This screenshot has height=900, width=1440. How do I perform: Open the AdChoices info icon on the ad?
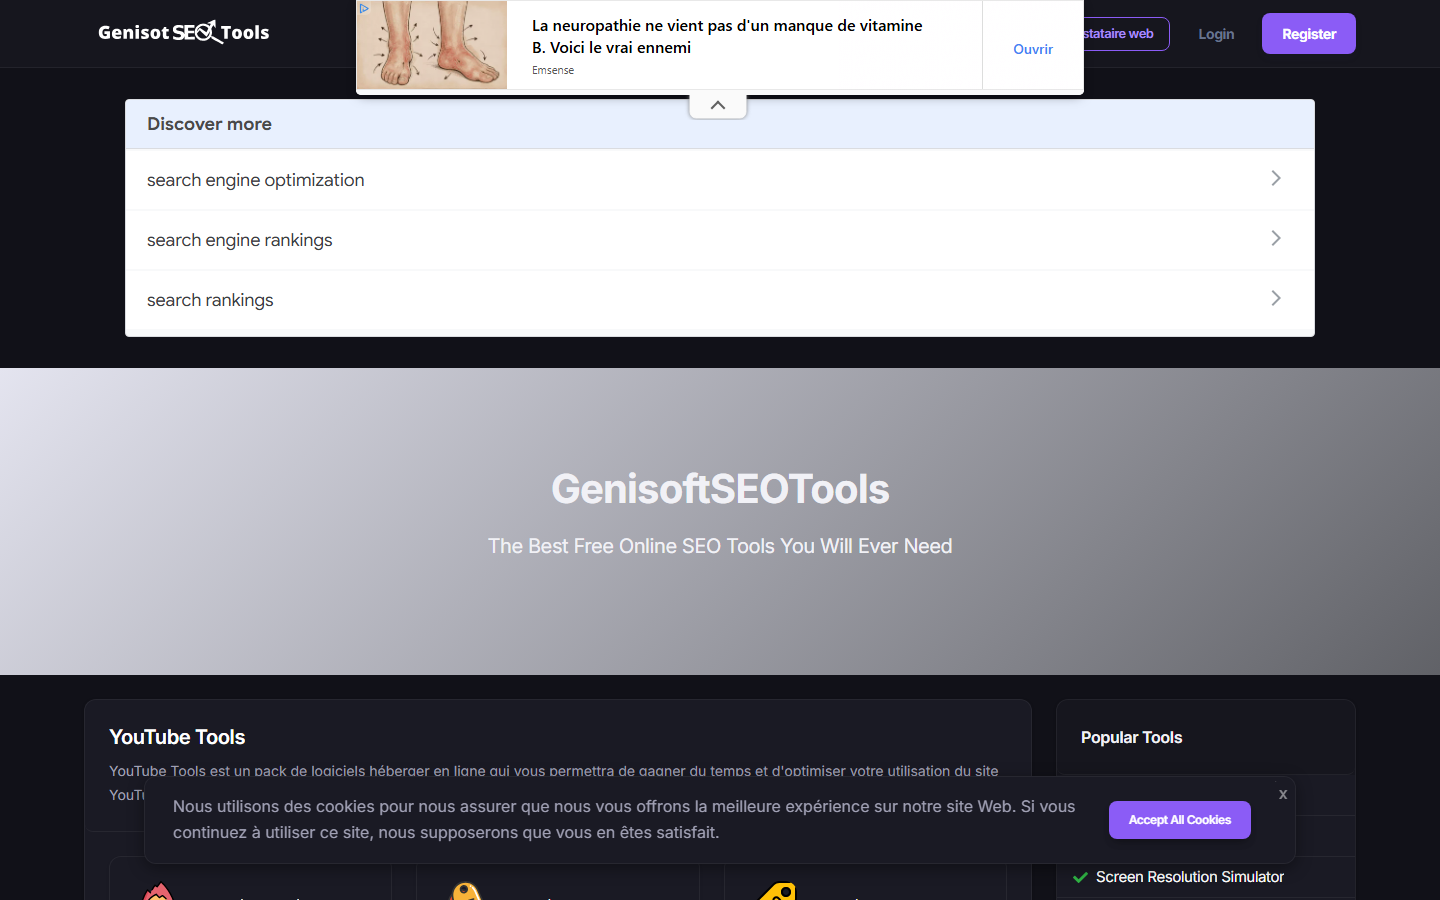tap(364, 8)
